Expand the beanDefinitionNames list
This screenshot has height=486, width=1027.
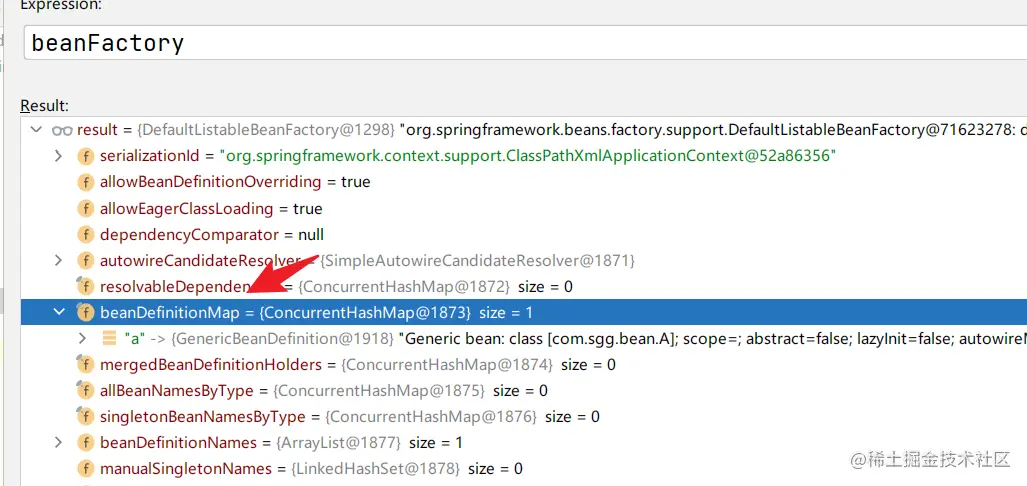(x=58, y=443)
